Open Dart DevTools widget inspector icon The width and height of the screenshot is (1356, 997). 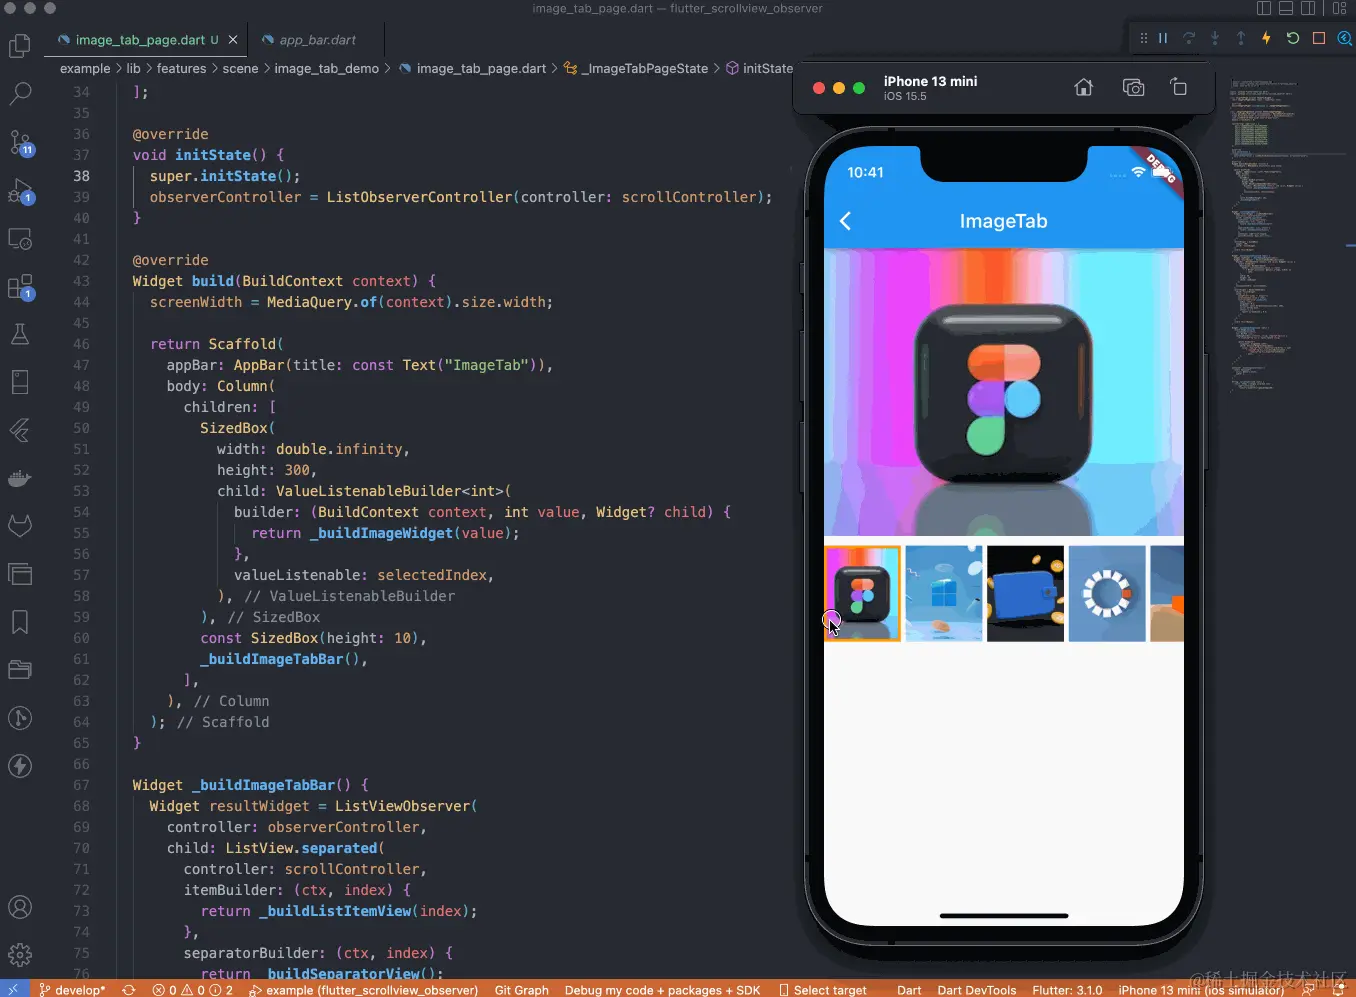click(x=1345, y=38)
